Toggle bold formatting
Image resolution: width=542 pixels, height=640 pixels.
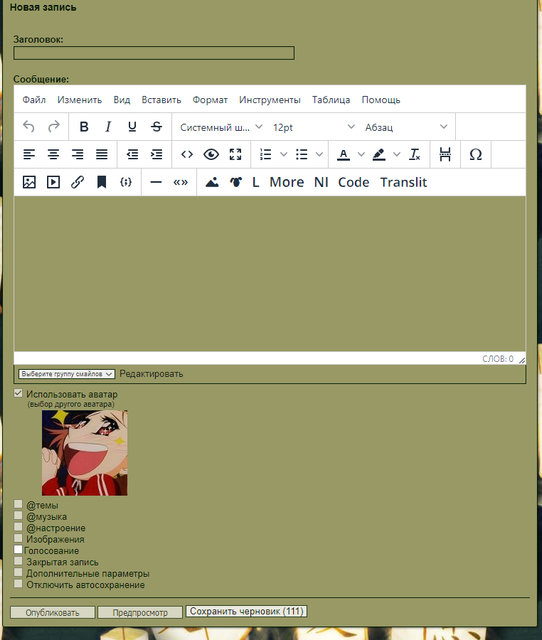coord(84,127)
